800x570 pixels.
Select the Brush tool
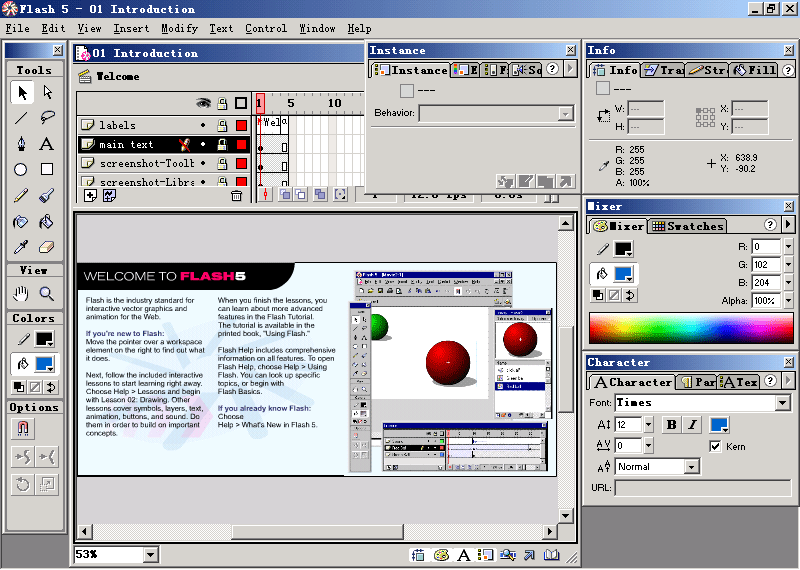coord(47,195)
